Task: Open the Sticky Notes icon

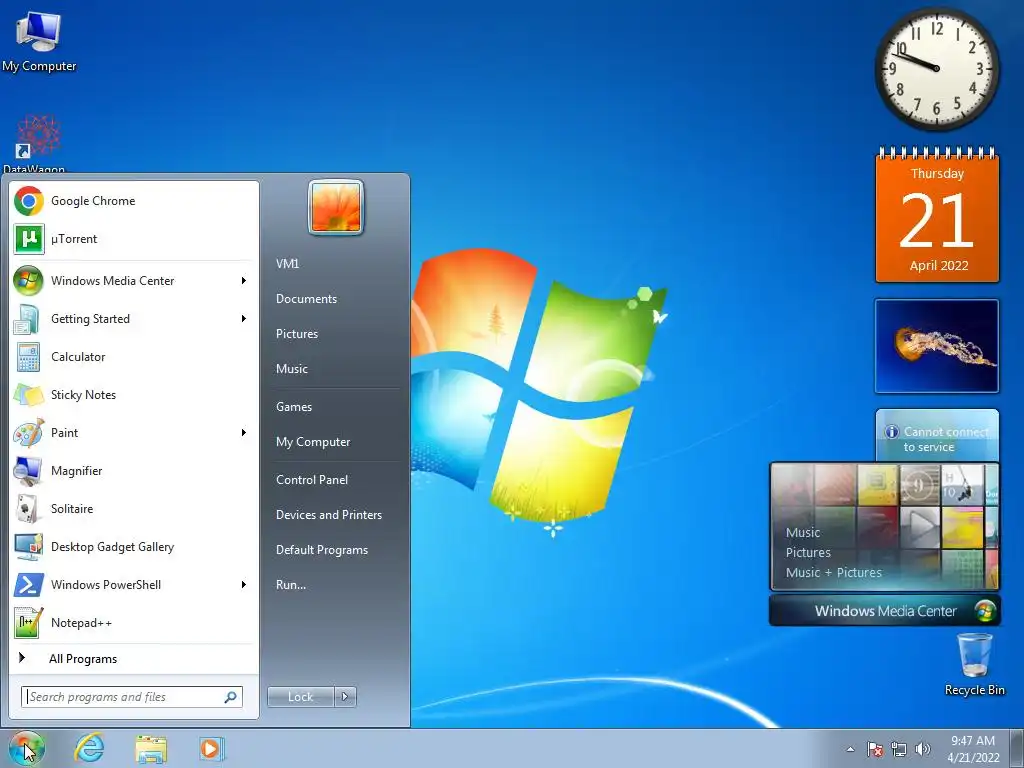Action: pyautogui.click(x=28, y=394)
